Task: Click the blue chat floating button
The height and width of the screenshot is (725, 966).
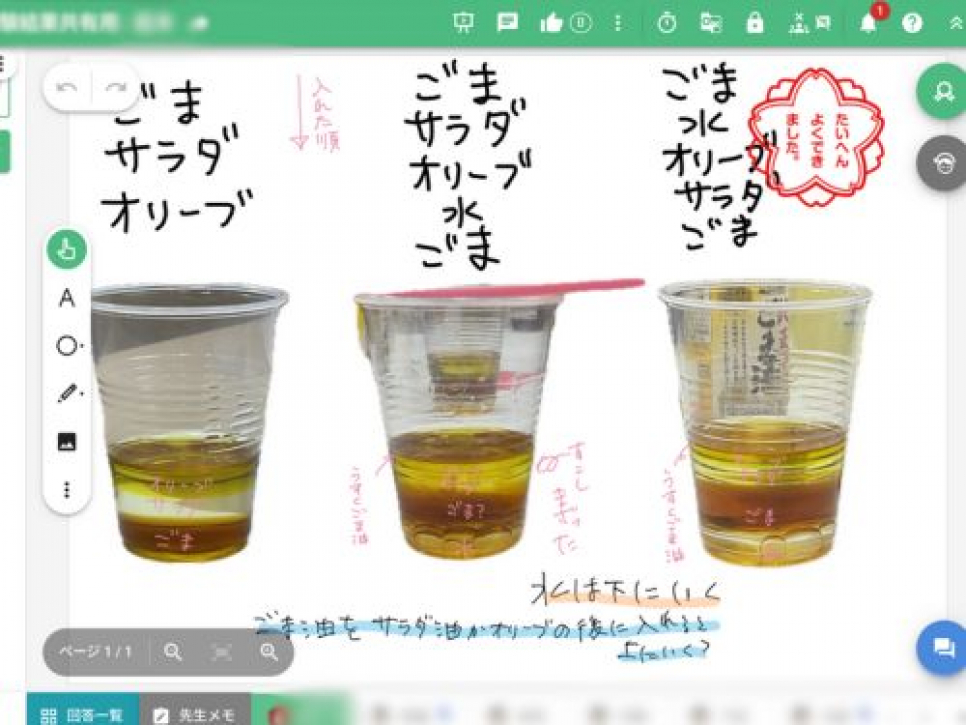Action: pyautogui.click(x=942, y=648)
